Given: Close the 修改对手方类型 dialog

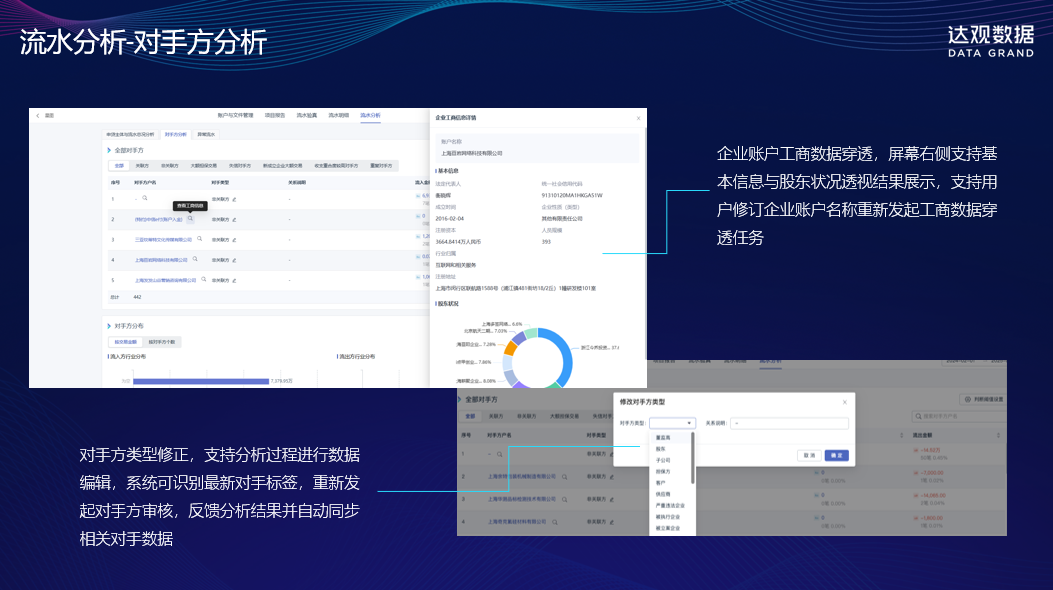Looking at the screenshot, I should click(845, 401).
